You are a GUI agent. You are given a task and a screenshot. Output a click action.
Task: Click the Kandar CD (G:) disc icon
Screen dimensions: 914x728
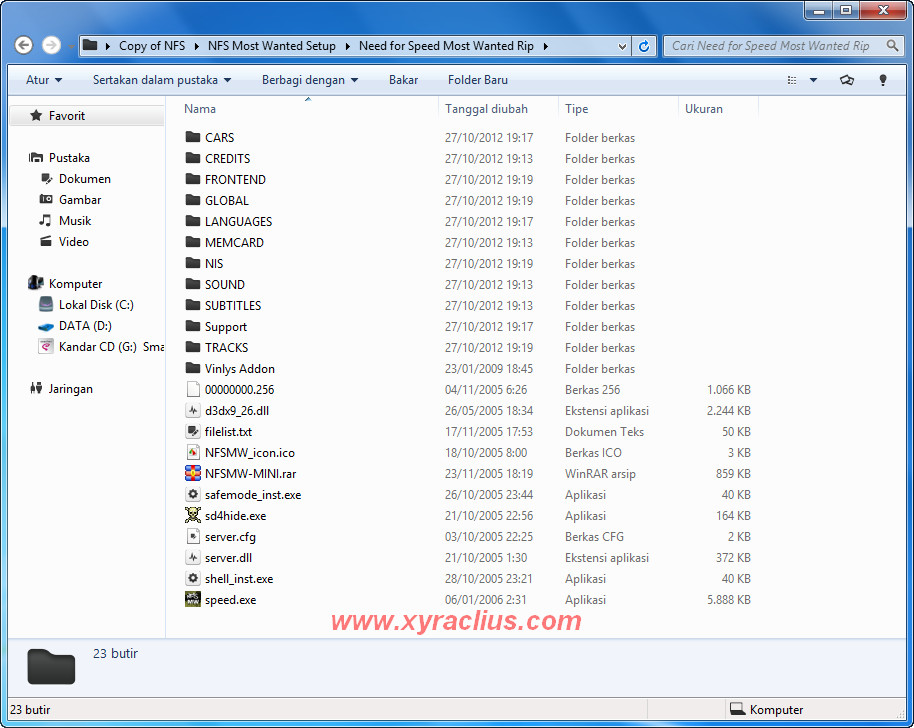45,346
